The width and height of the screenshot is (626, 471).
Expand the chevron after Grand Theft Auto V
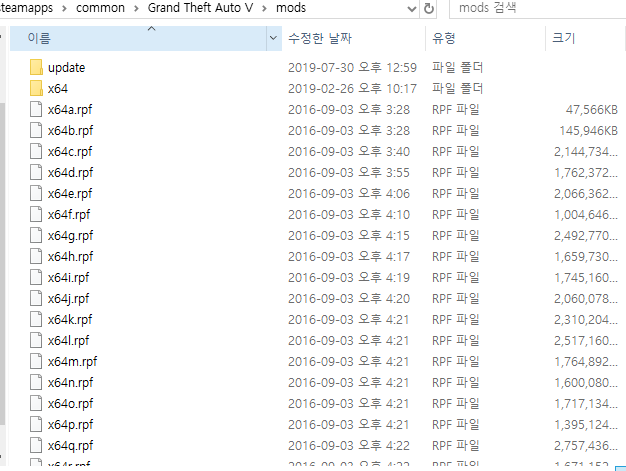(x=264, y=8)
